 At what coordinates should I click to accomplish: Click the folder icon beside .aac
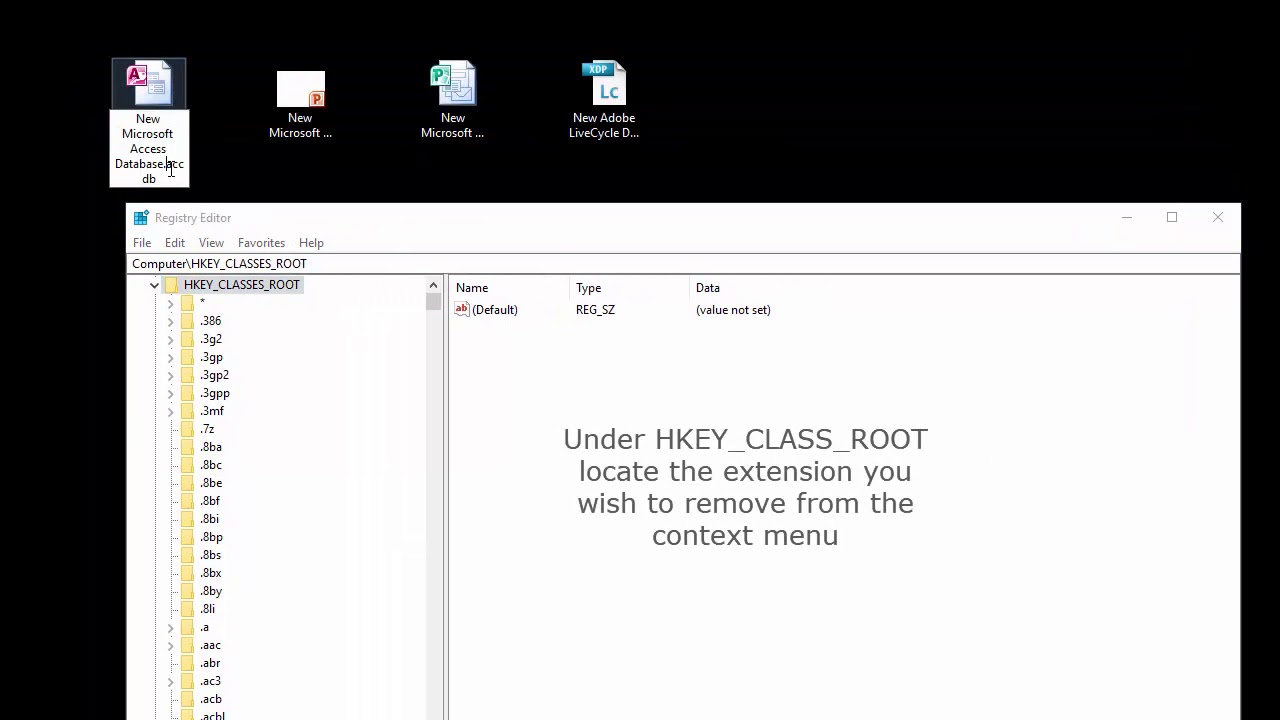click(187, 645)
